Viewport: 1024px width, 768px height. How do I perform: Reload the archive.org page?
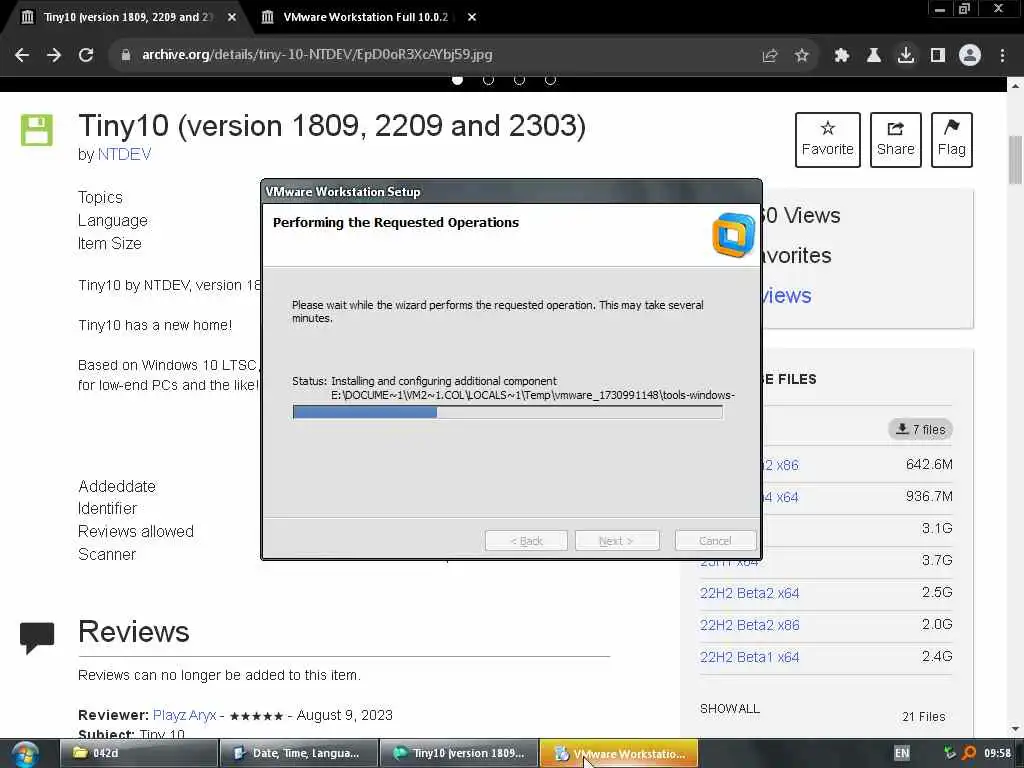pyautogui.click(x=86, y=55)
